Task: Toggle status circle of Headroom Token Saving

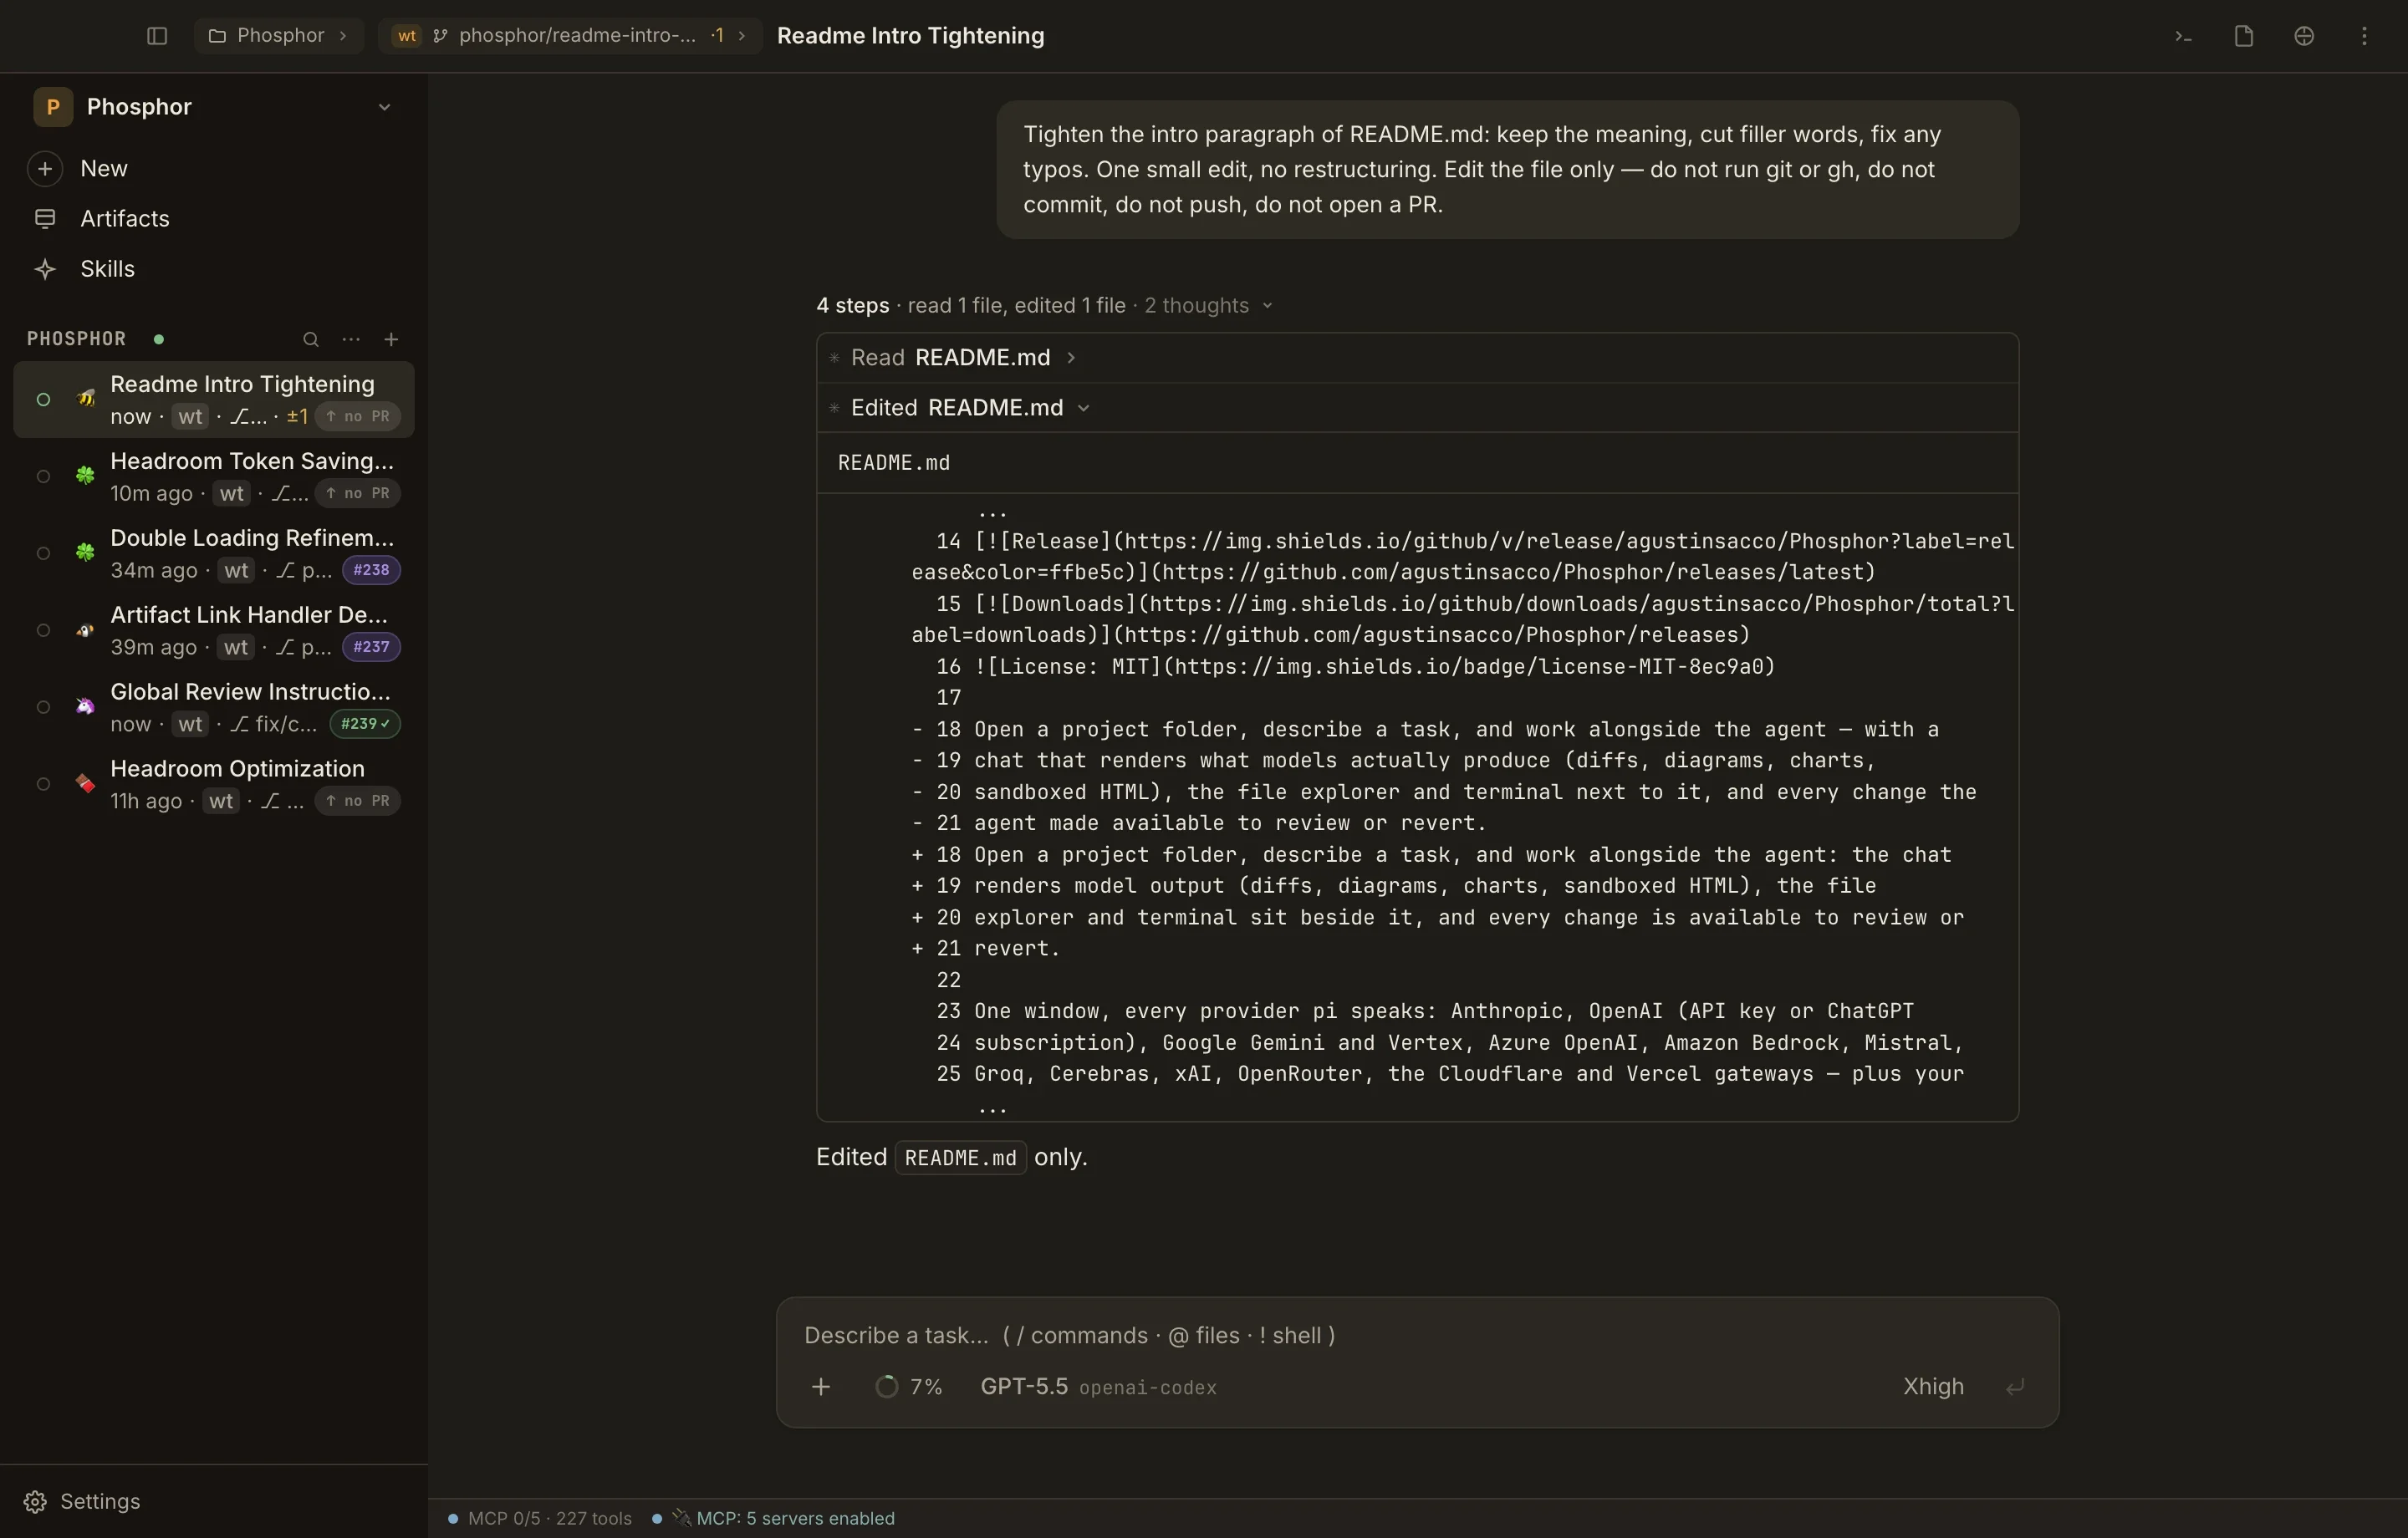Action: click(x=43, y=476)
